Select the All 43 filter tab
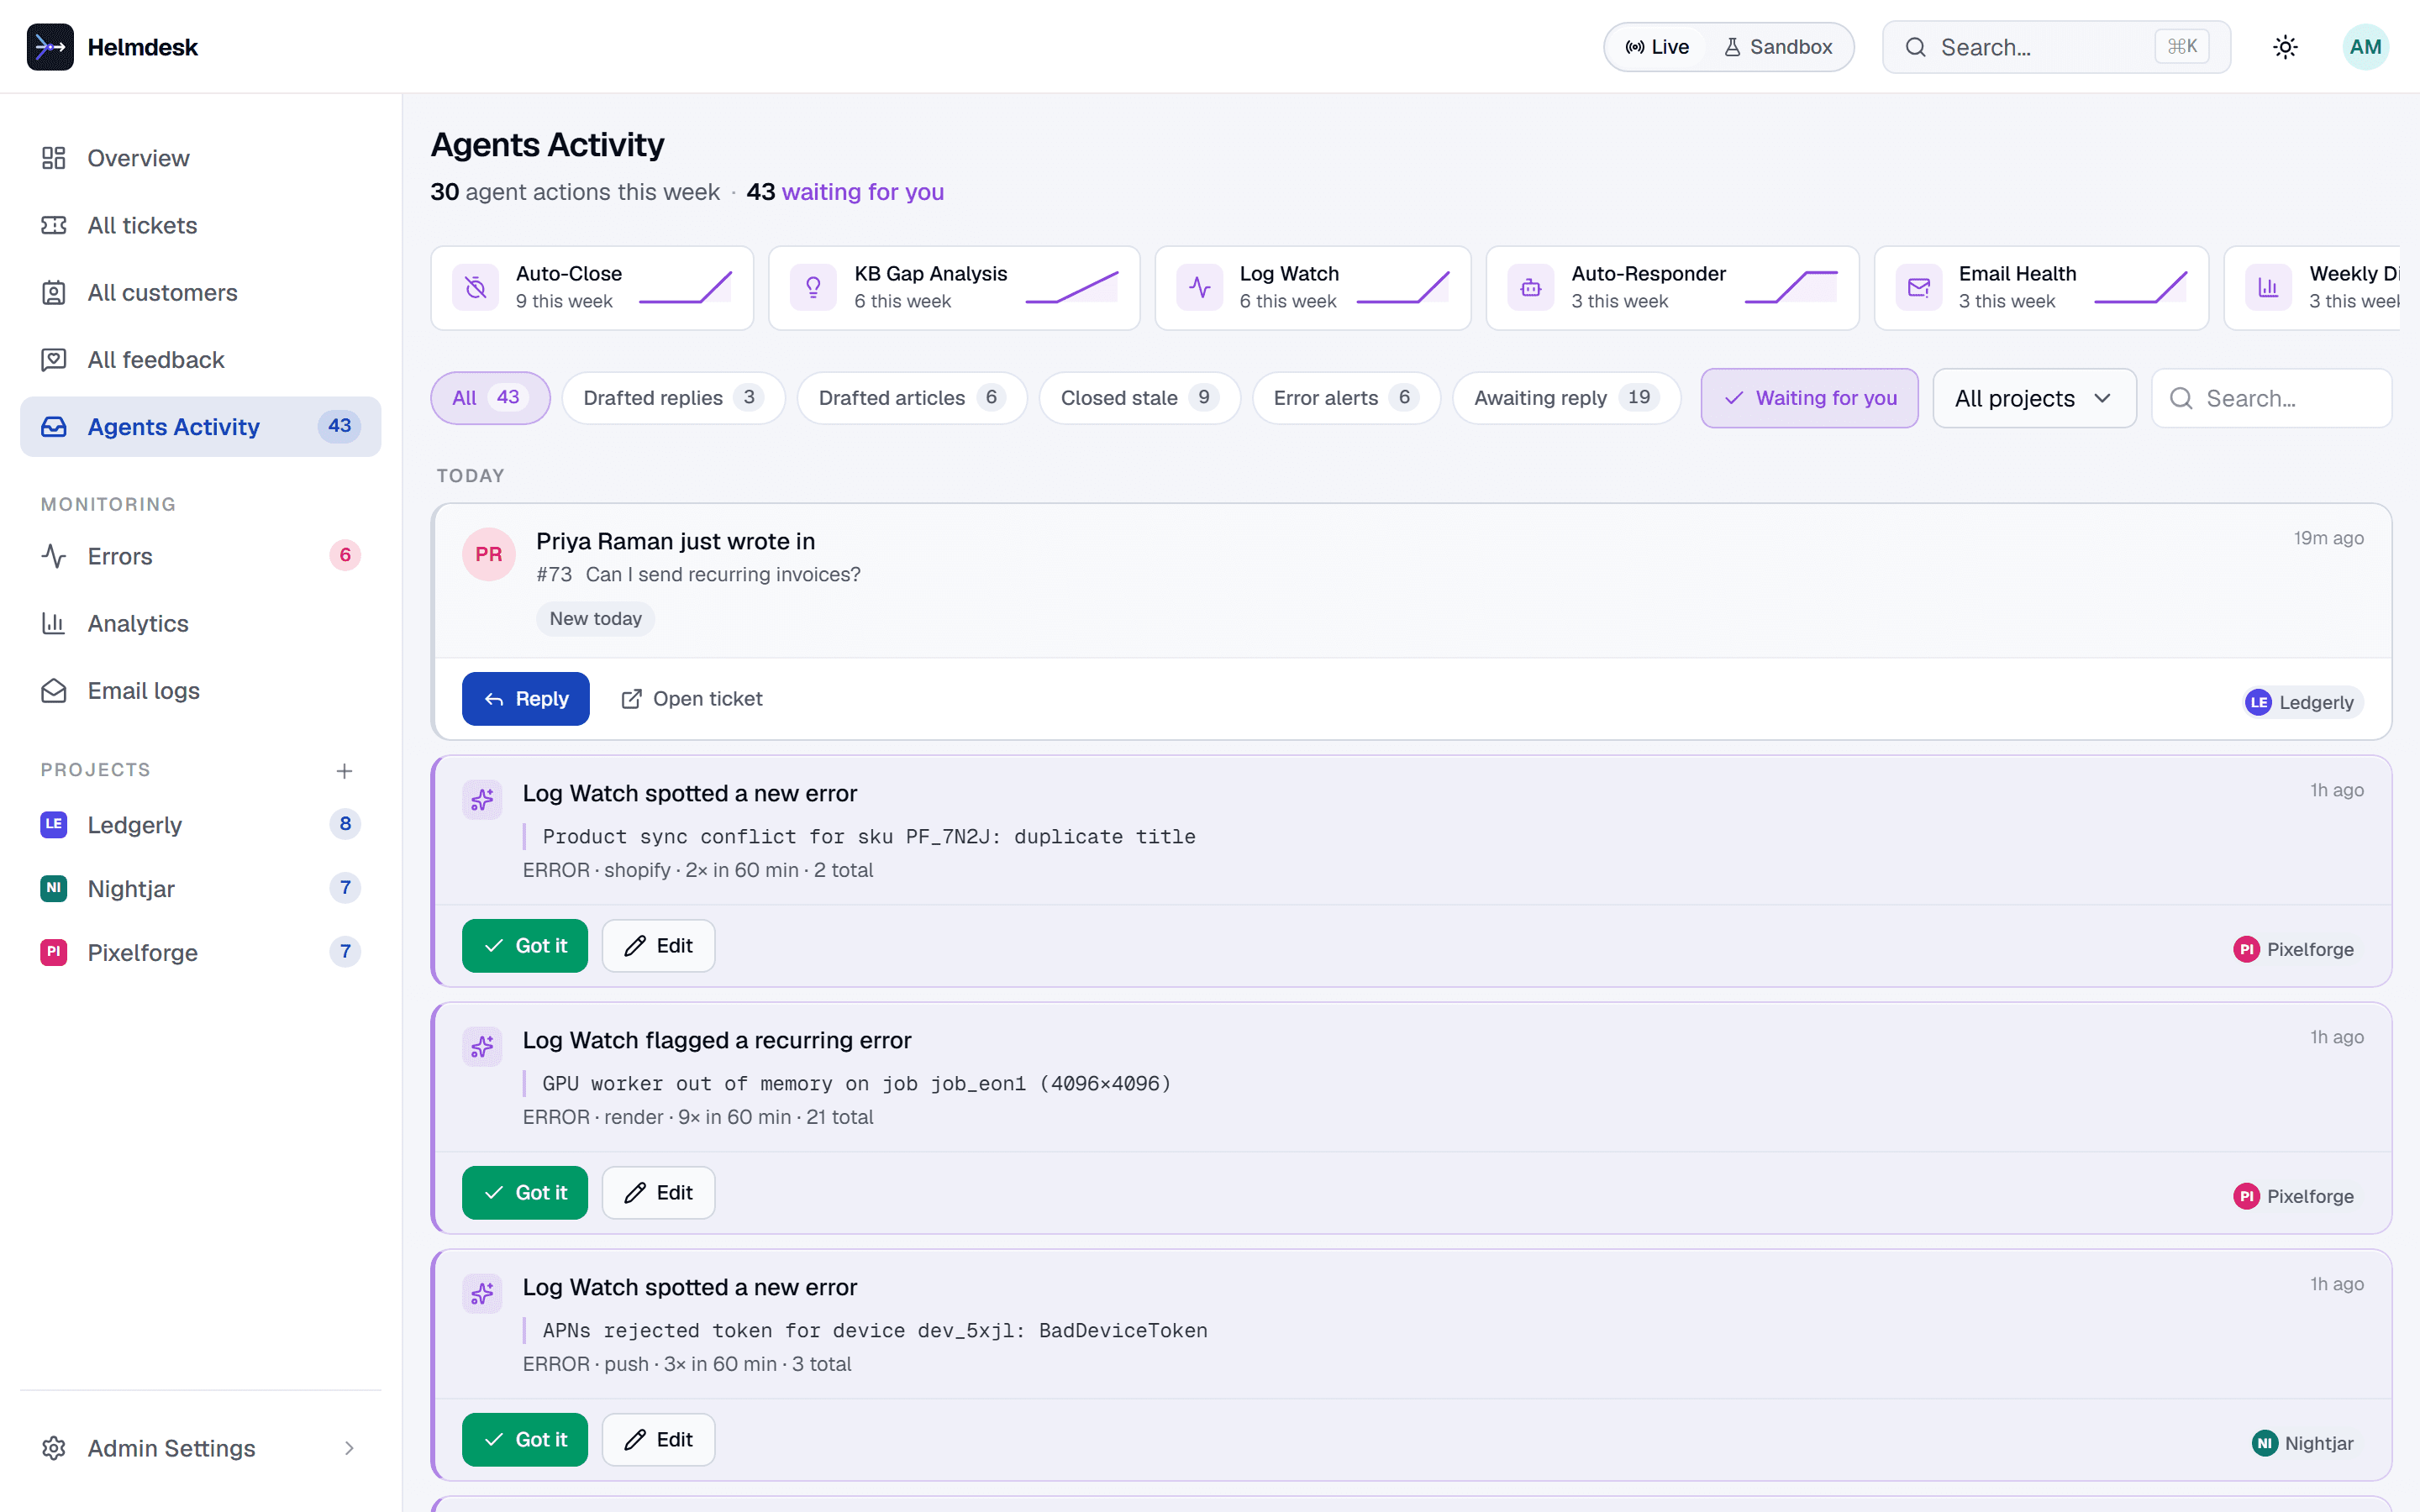The width and height of the screenshot is (2420, 1512). click(x=490, y=398)
